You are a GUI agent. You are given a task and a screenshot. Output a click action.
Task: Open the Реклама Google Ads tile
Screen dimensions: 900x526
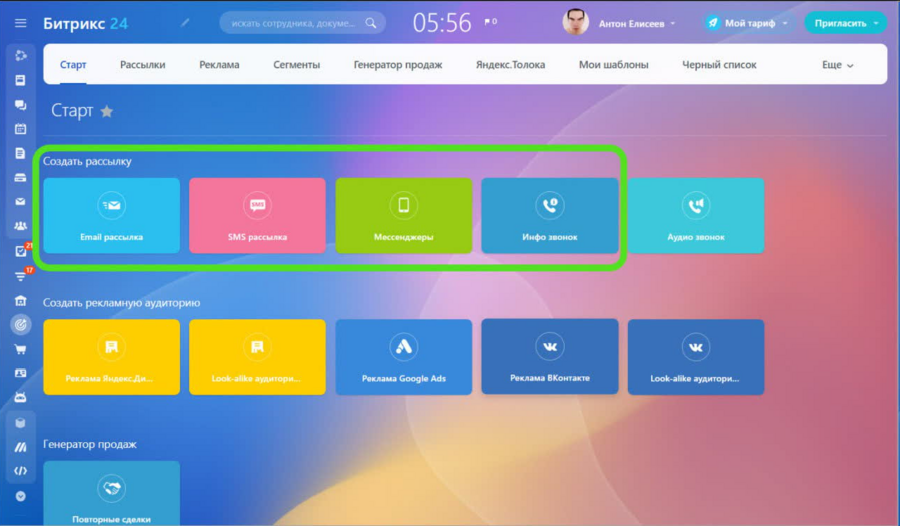[404, 357]
